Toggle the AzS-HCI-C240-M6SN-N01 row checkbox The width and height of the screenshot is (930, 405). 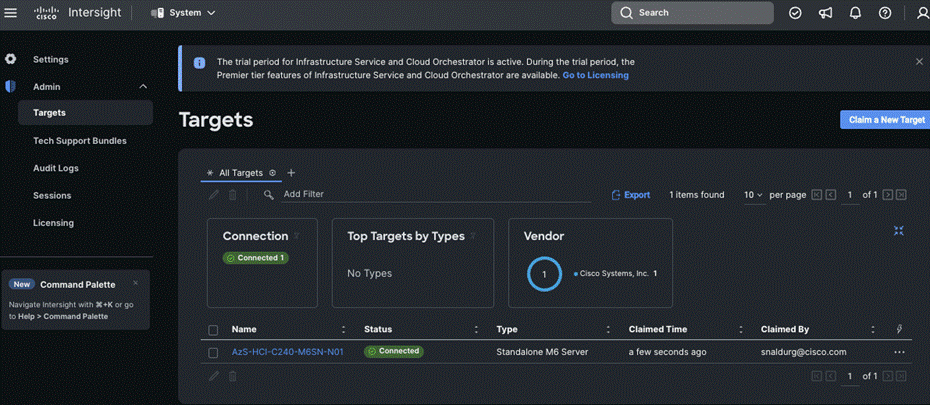point(214,353)
